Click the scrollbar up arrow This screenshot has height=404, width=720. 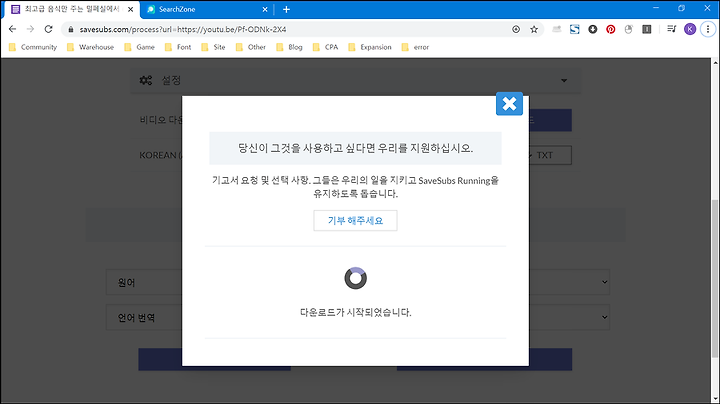coord(715,62)
